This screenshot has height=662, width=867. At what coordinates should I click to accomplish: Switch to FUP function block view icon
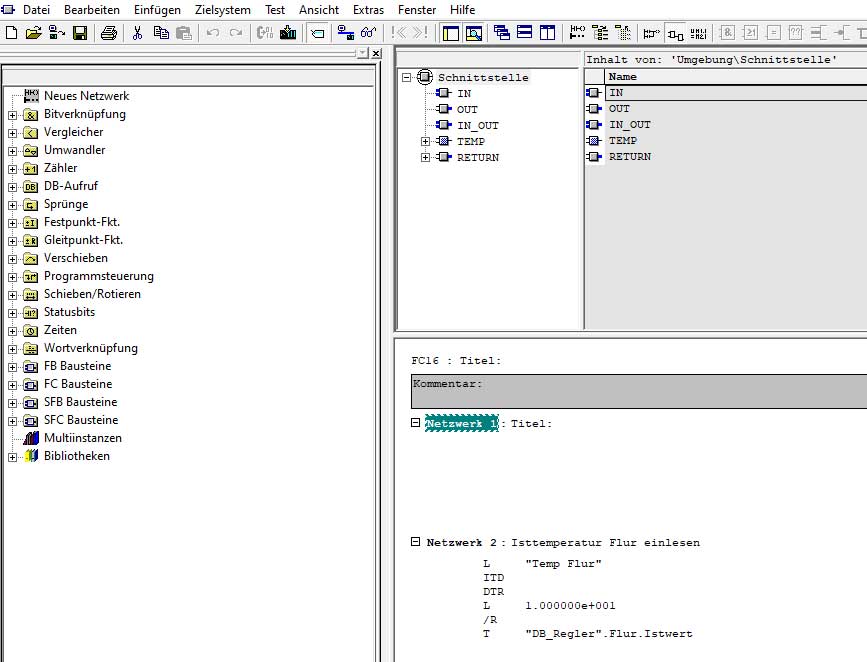coord(675,33)
